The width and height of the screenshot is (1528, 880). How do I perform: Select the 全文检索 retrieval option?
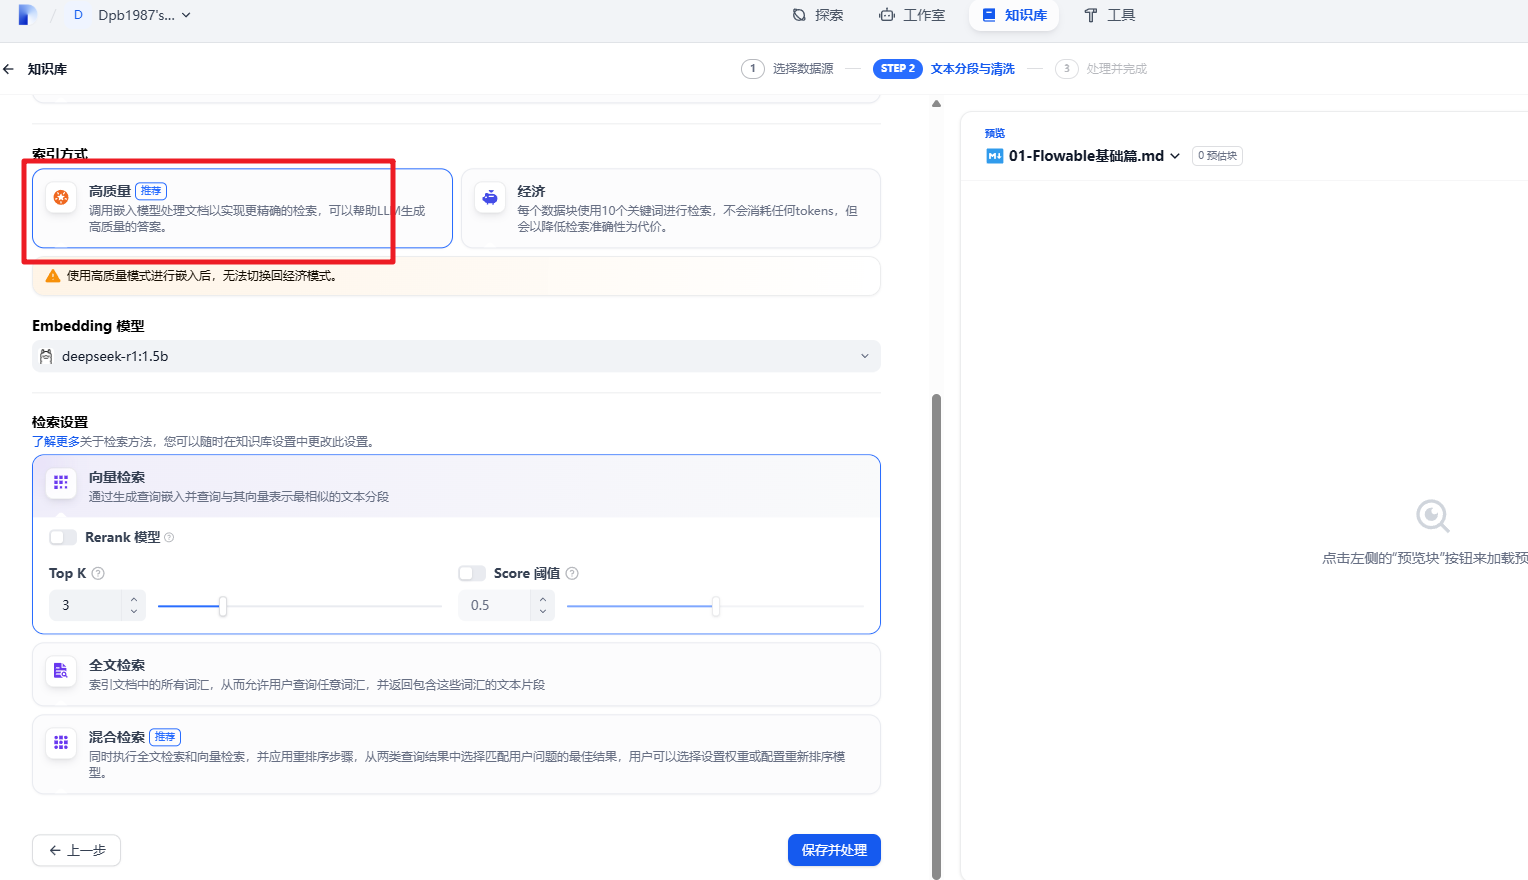[456, 674]
